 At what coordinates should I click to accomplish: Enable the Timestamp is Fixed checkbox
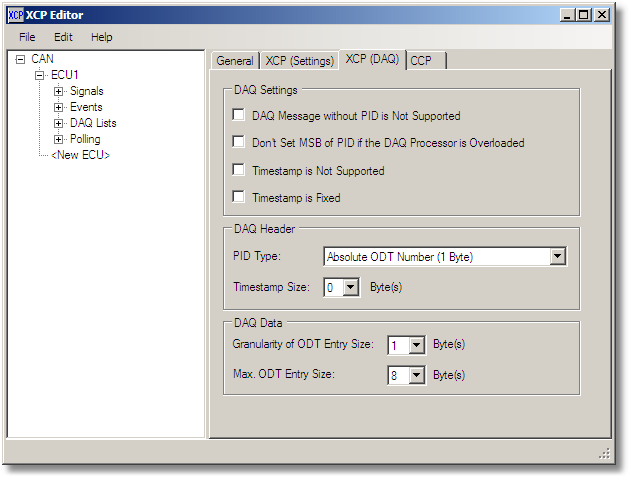click(x=238, y=197)
